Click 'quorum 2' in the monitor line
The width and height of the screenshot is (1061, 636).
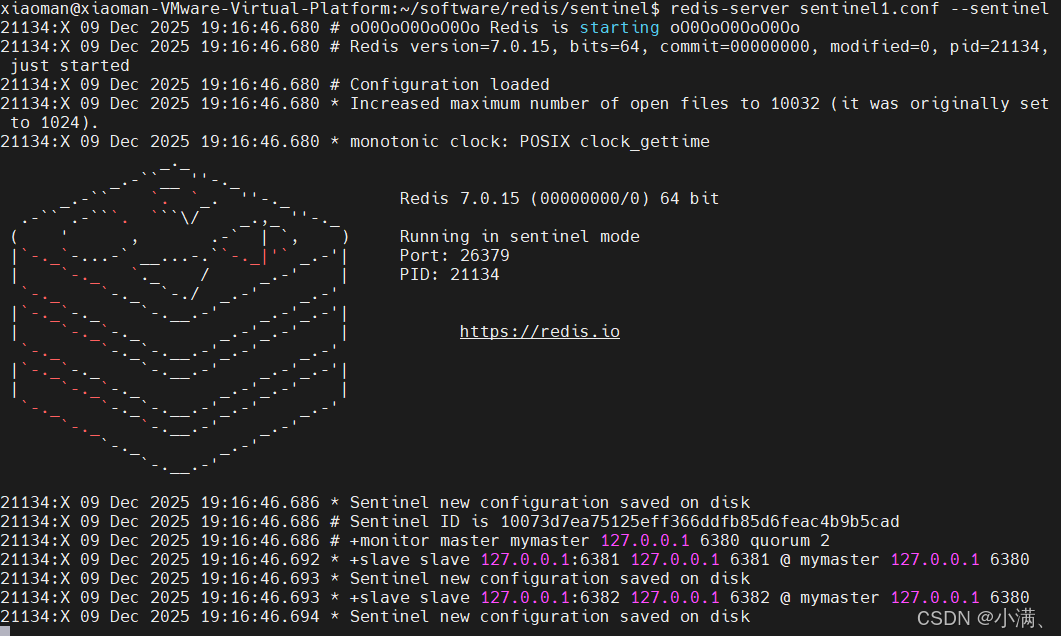coord(790,541)
